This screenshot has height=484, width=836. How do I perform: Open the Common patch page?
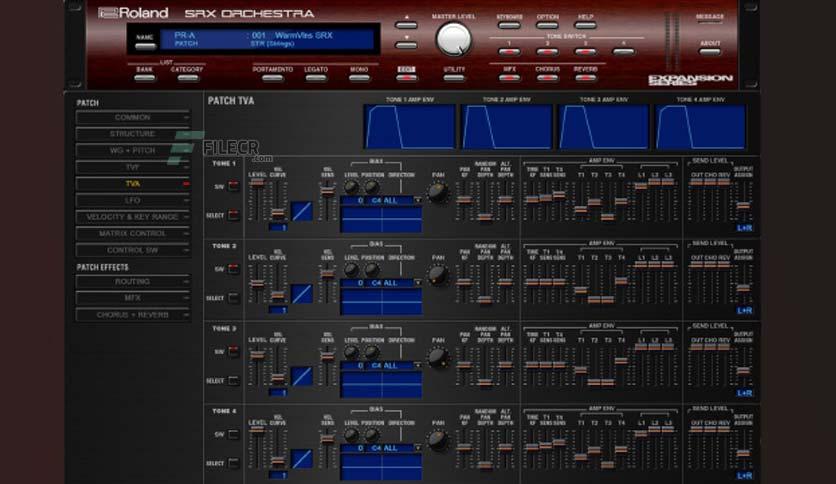coord(133,117)
